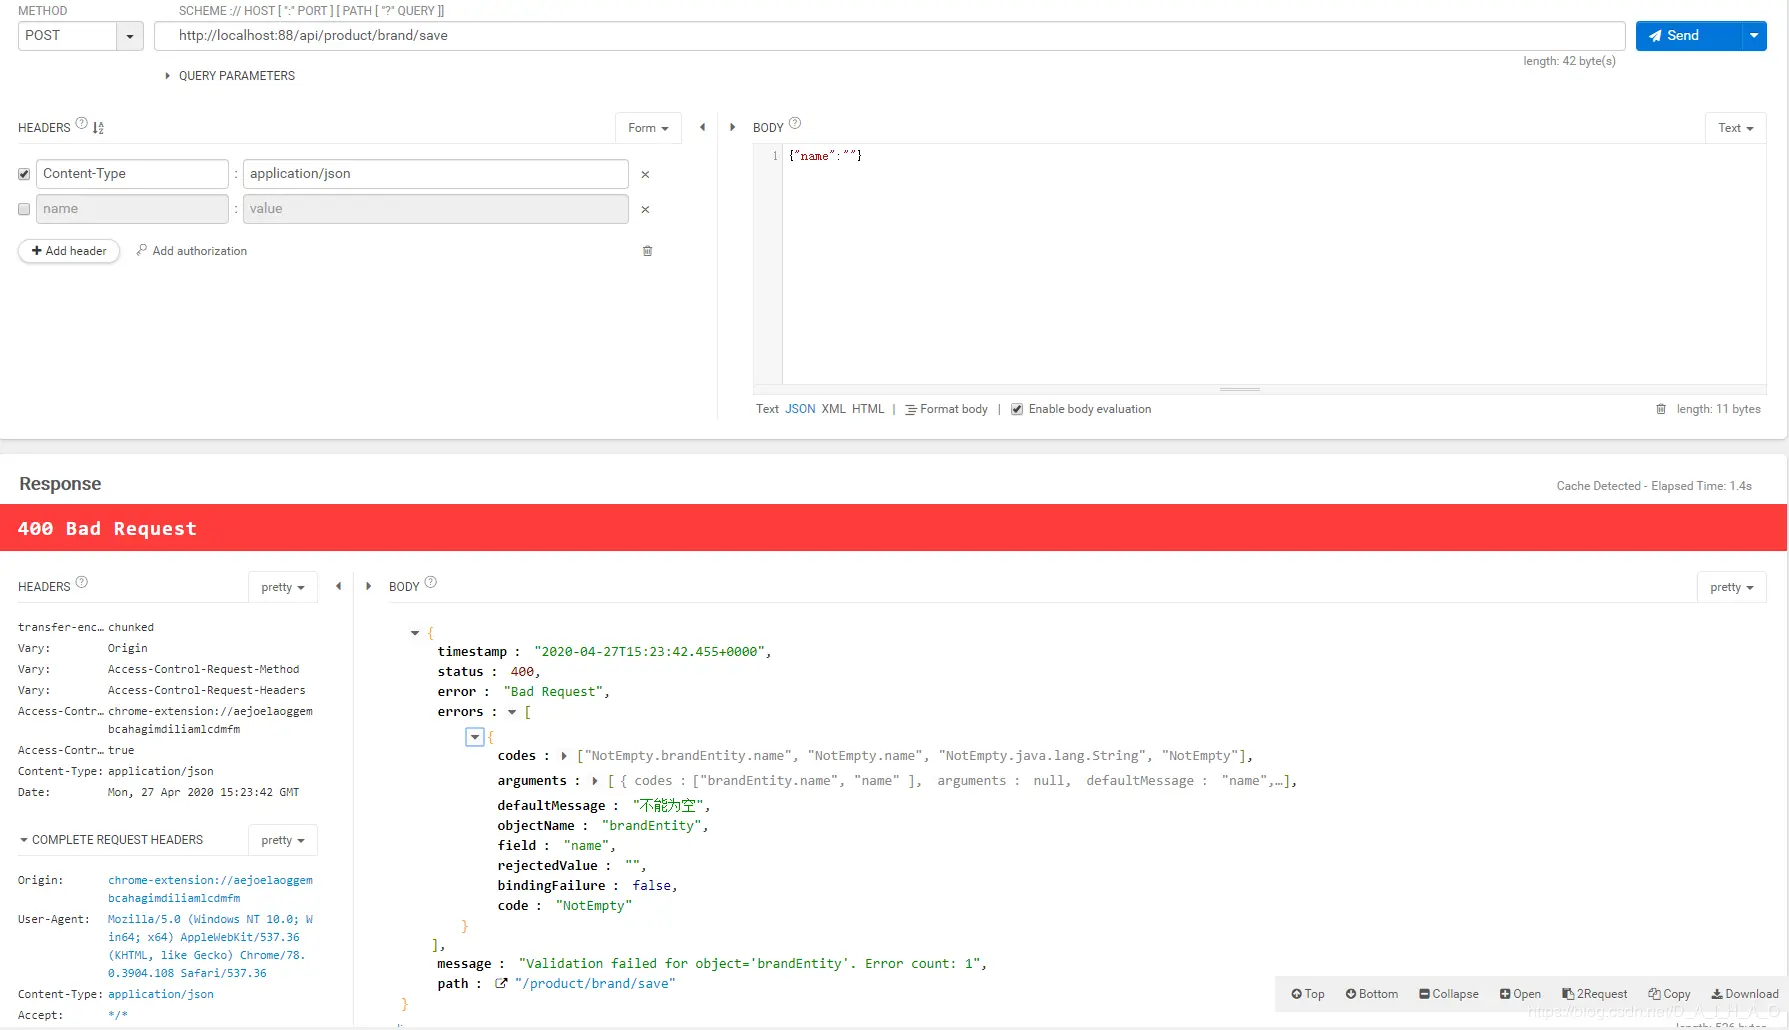Collapse the first errors object

(475, 737)
